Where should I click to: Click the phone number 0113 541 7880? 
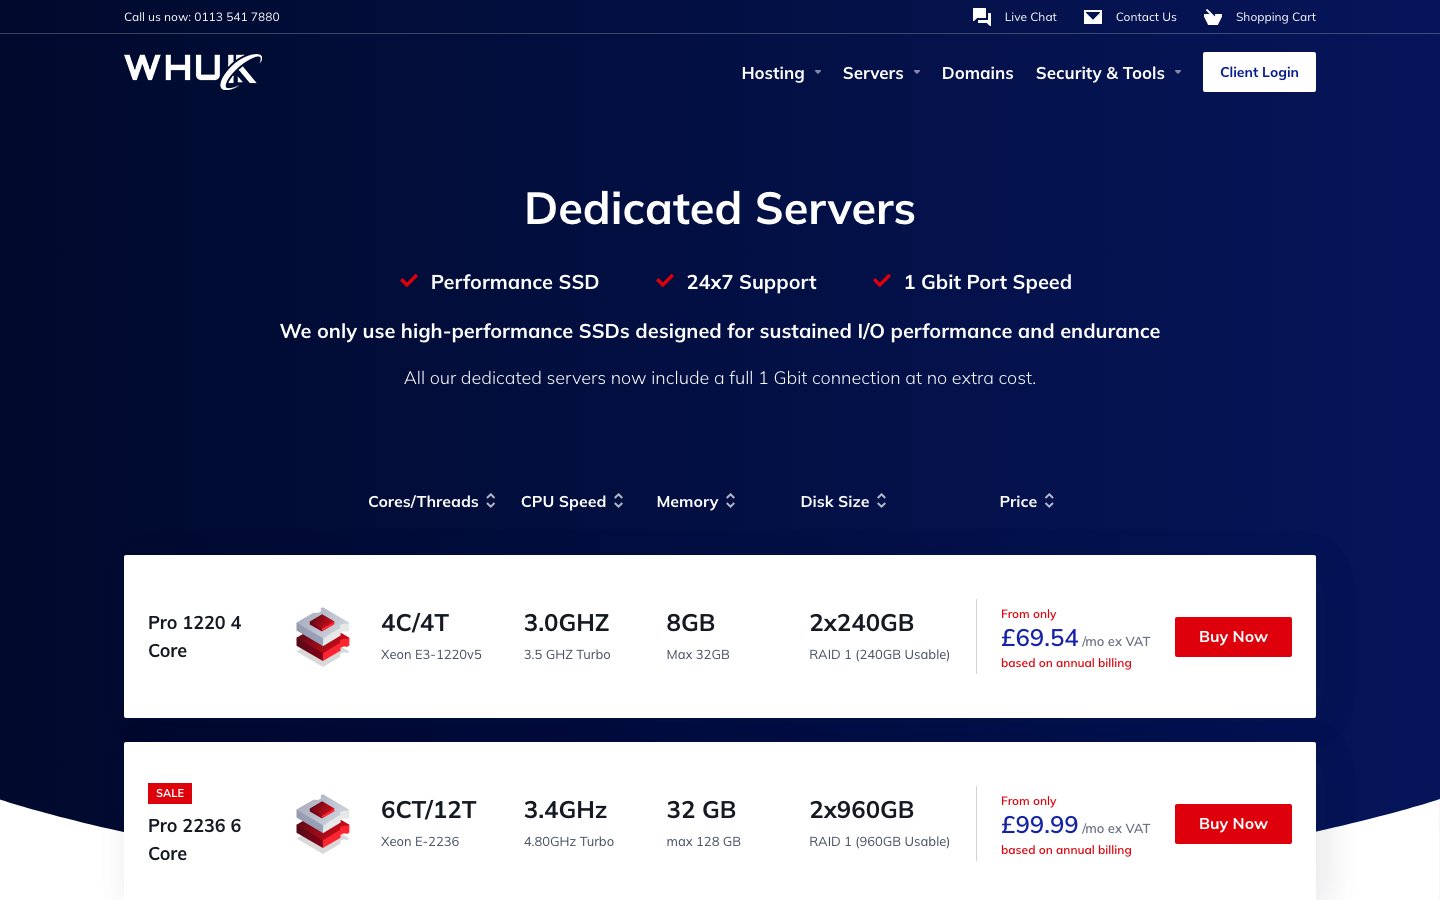[x=237, y=17]
